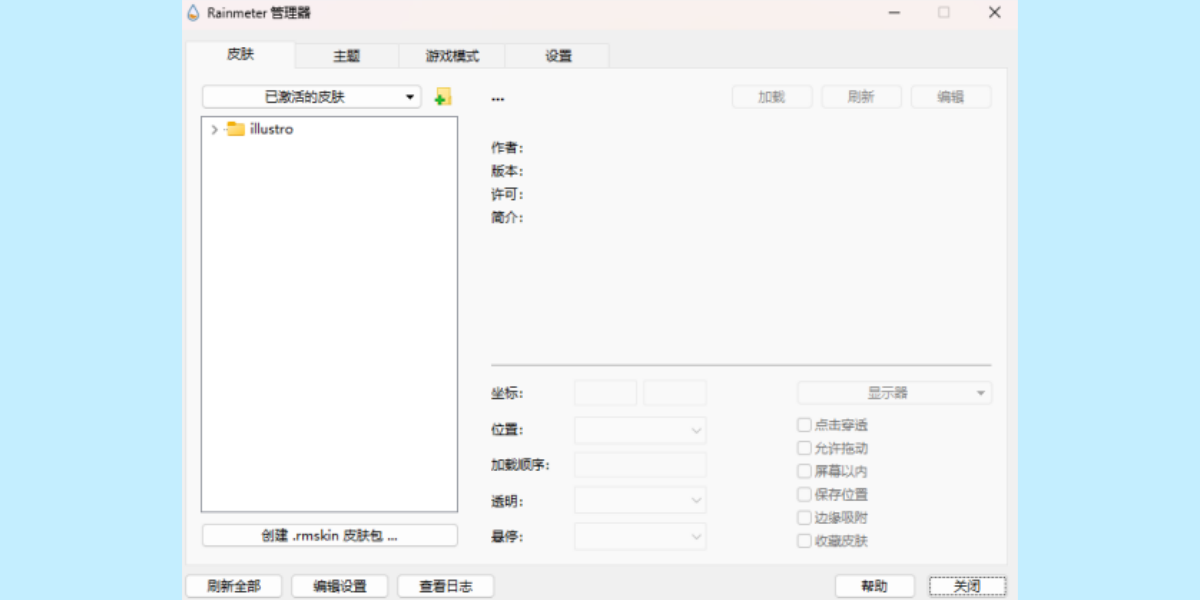This screenshot has height=600, width=1200.
Task: Open the 游戏模式 tab
Action: pos(452,56)
